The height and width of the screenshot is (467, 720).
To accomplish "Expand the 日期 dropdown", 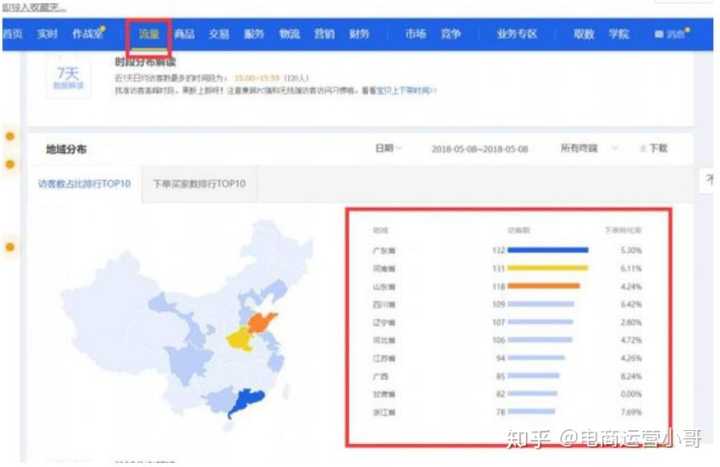I will (388, 148).
